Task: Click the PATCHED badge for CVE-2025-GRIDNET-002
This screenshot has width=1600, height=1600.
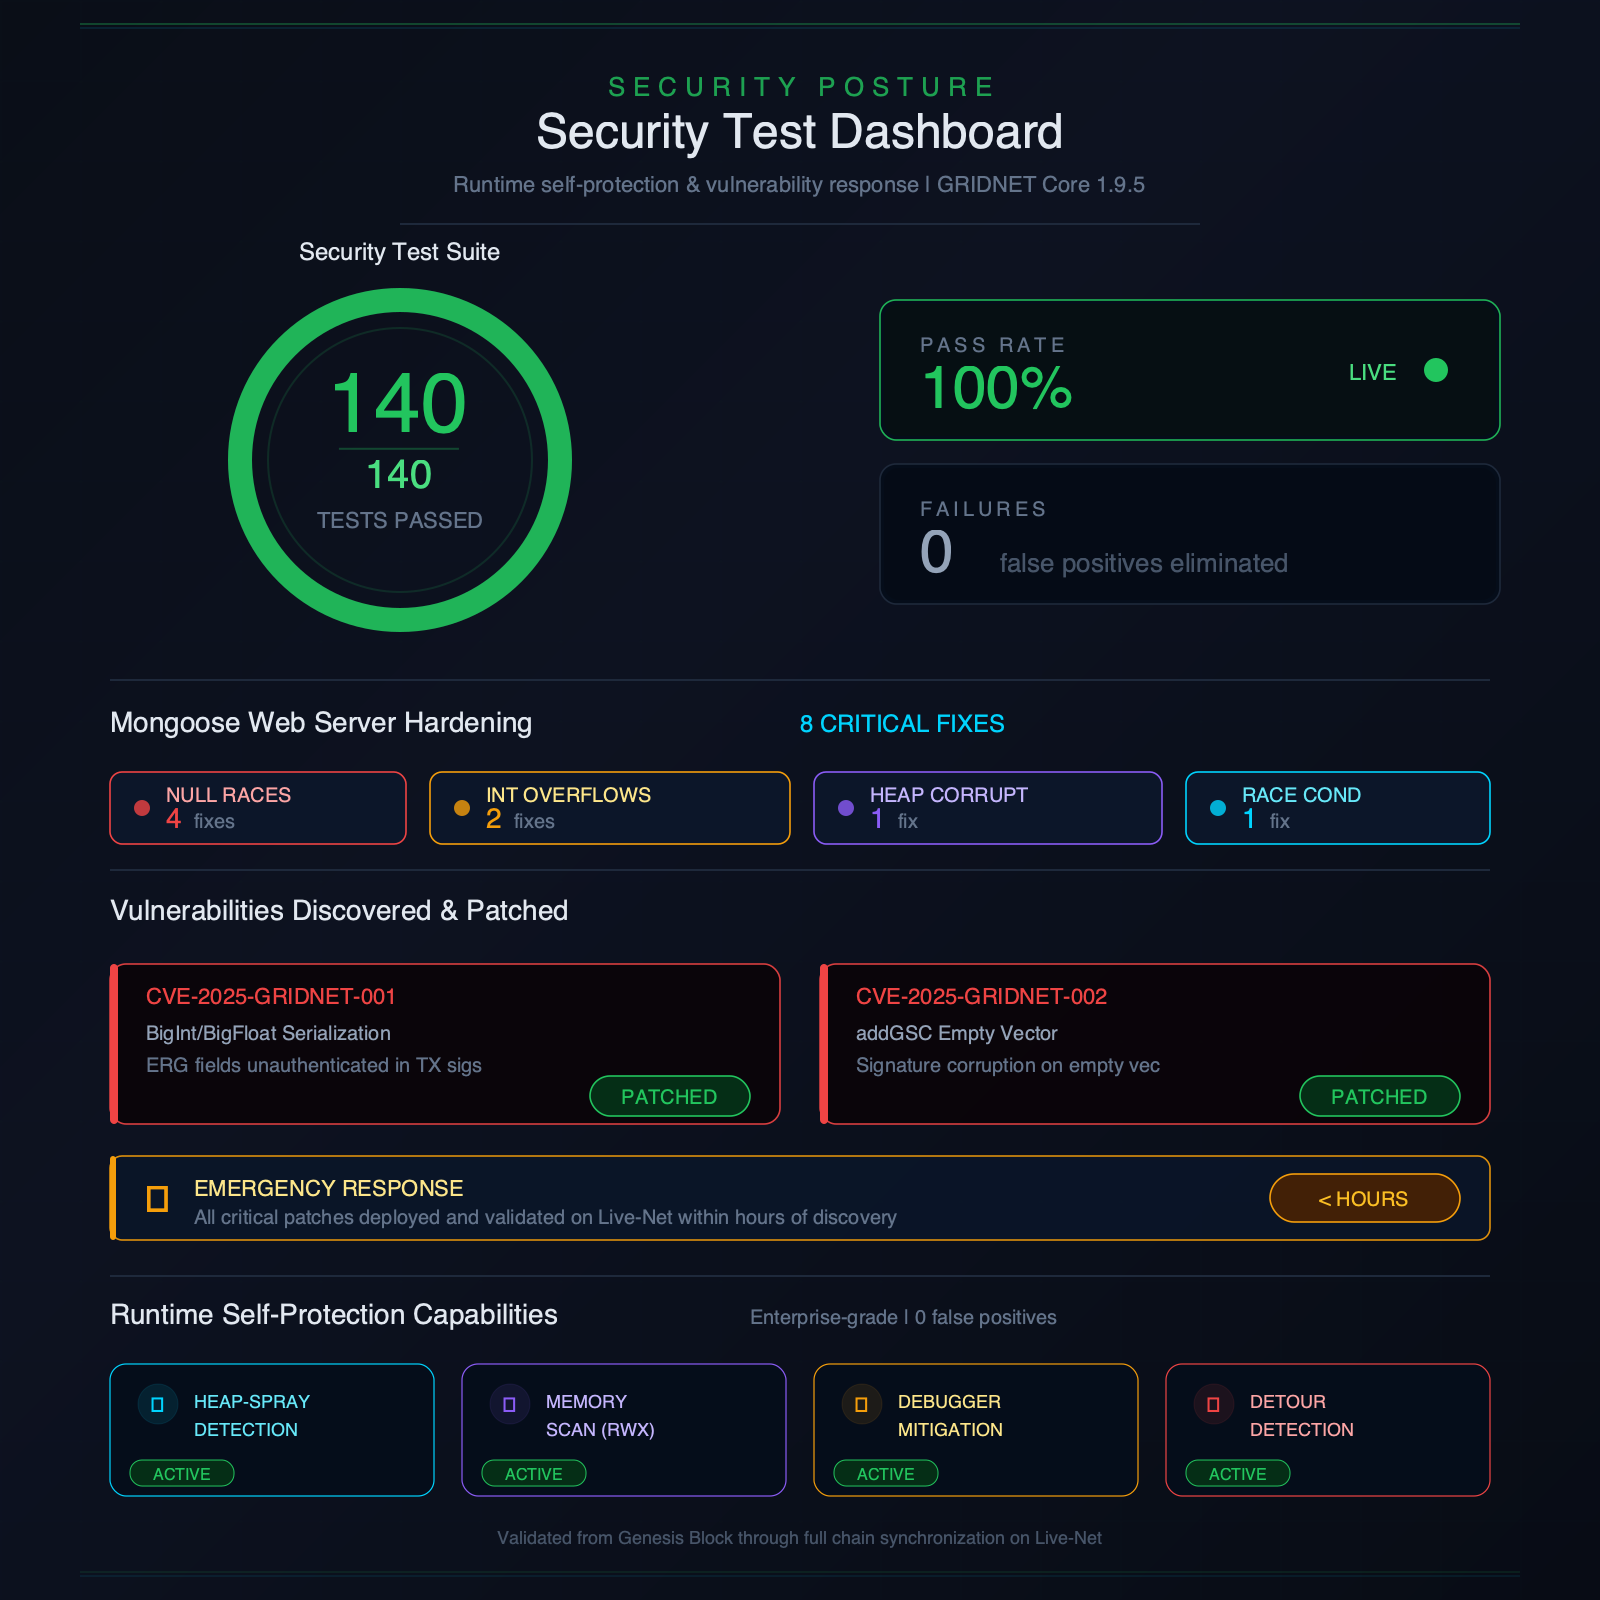Action: point(1379,1096)
